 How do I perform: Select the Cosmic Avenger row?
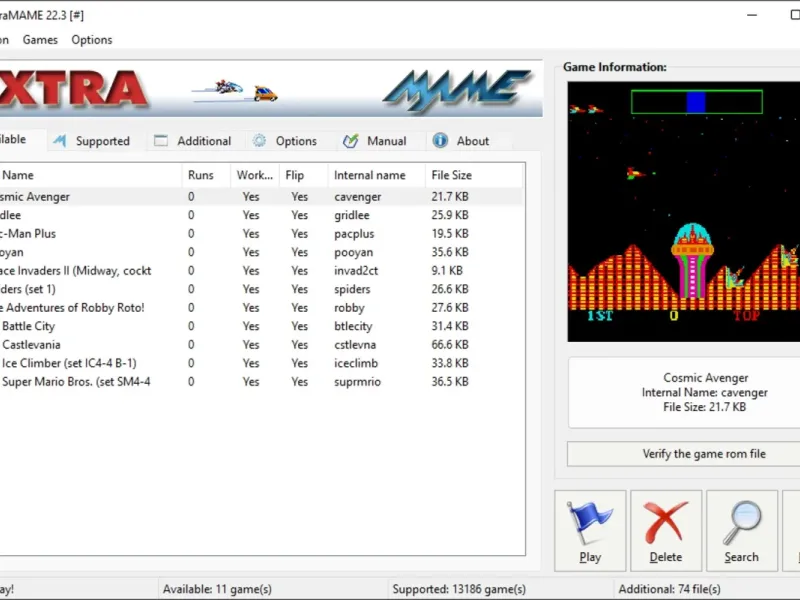click(x=261, y=196)
